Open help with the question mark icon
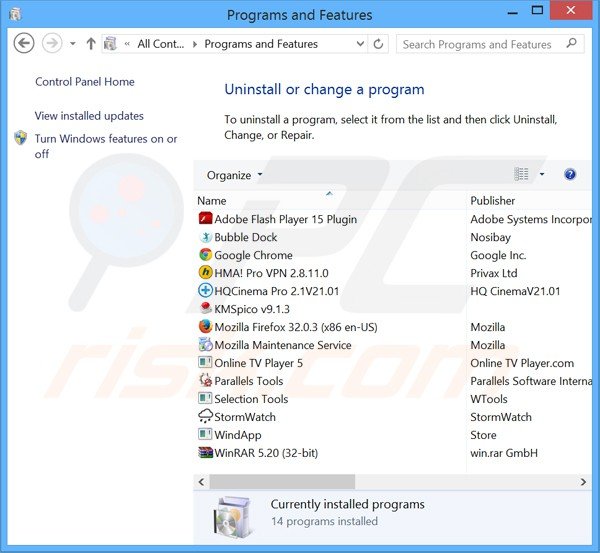 tap(570, 175)
